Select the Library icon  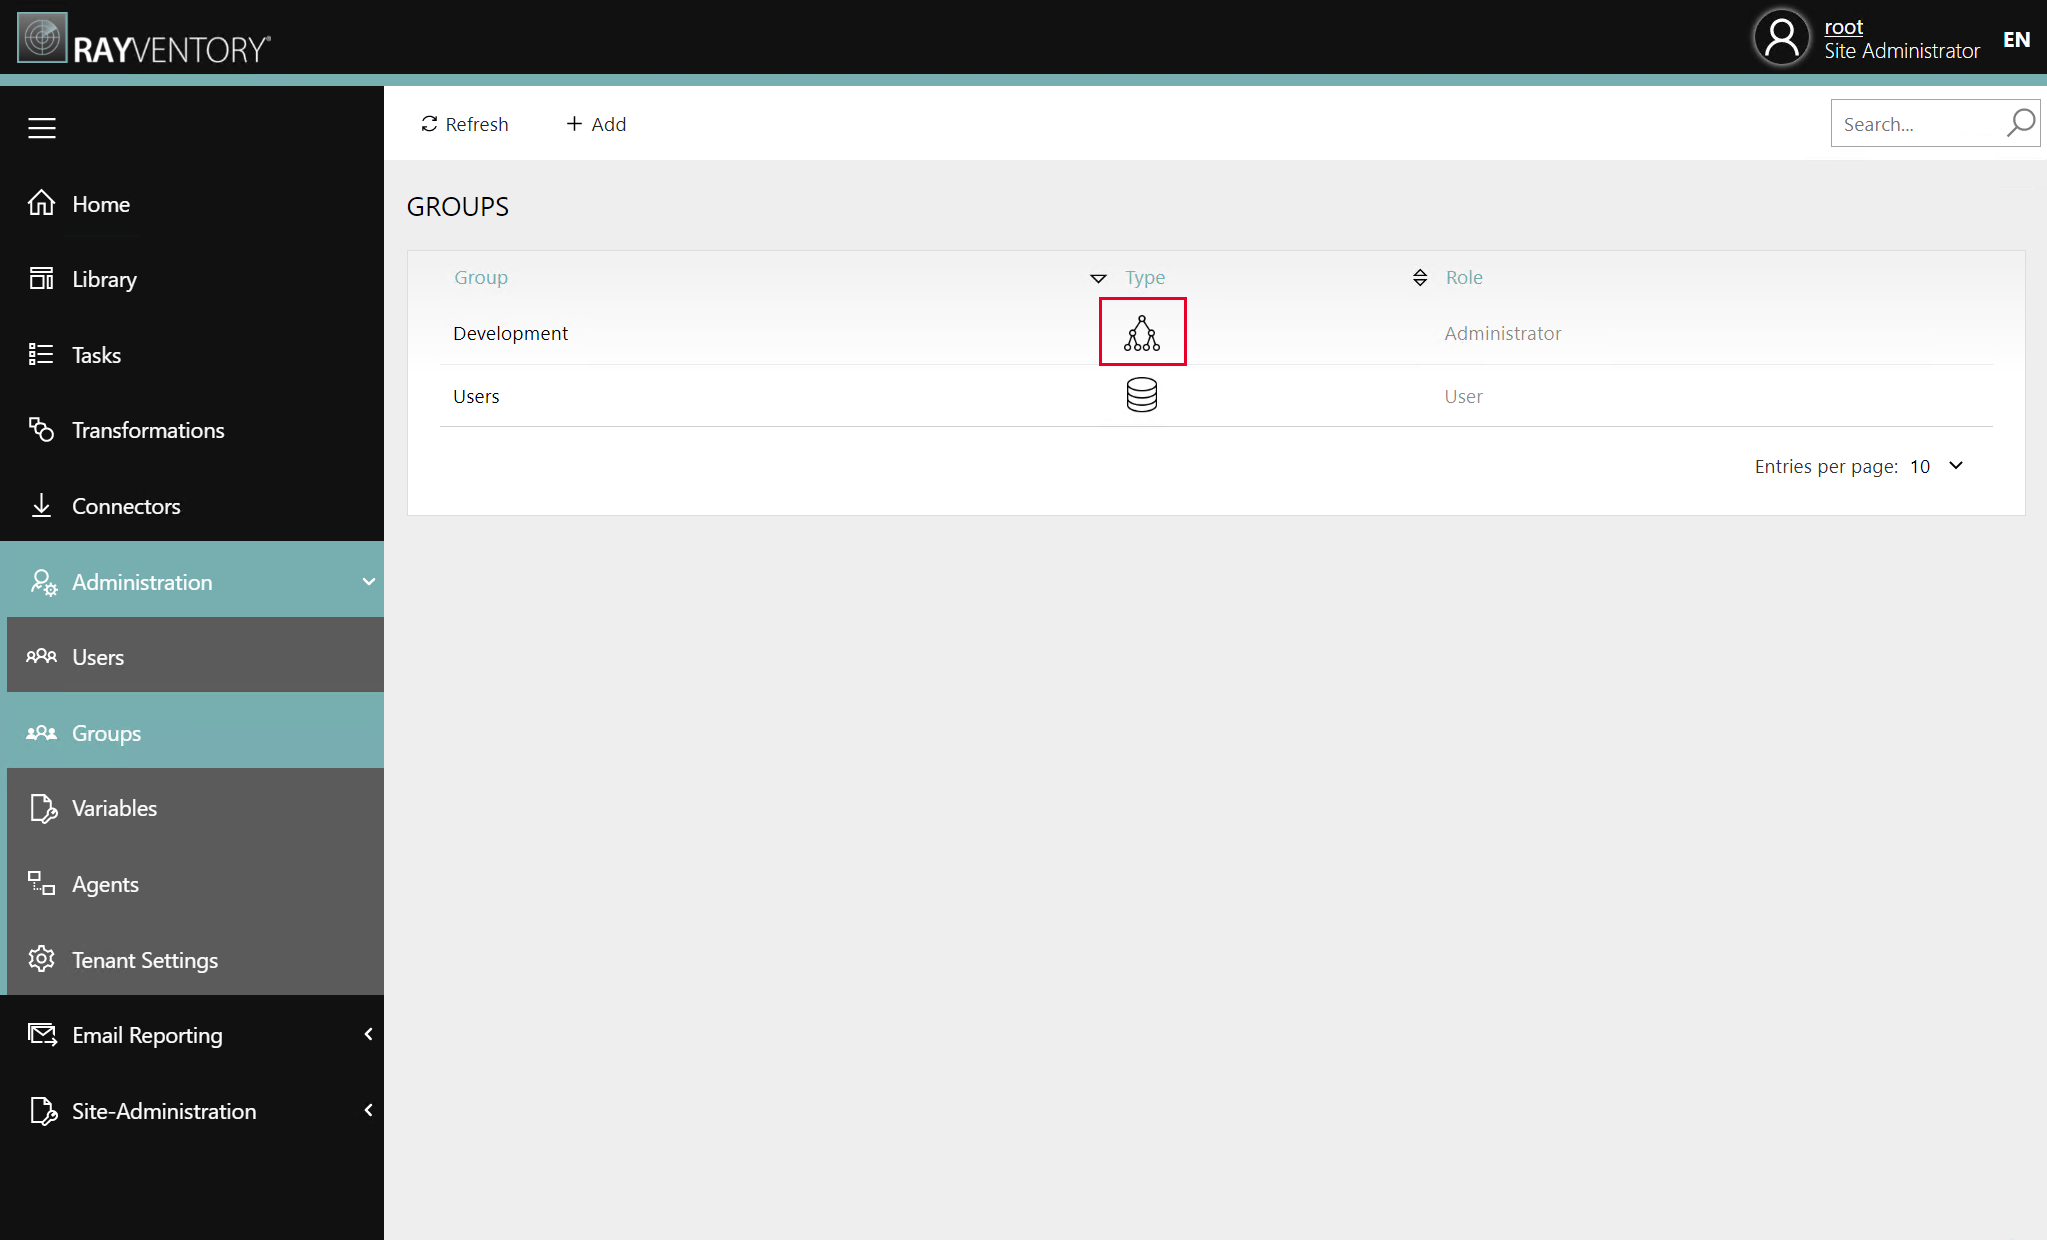click(41, 278)
